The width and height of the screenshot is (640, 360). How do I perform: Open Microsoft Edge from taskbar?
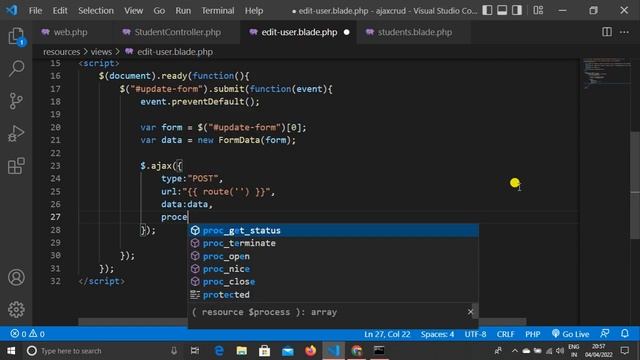pos(219,351)
